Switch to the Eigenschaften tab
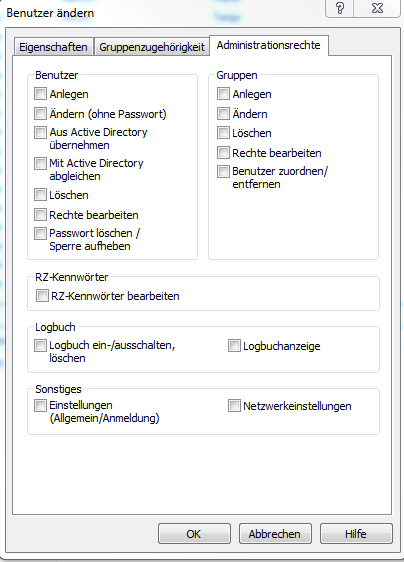404x562 pixels. (x=53, y=47)
